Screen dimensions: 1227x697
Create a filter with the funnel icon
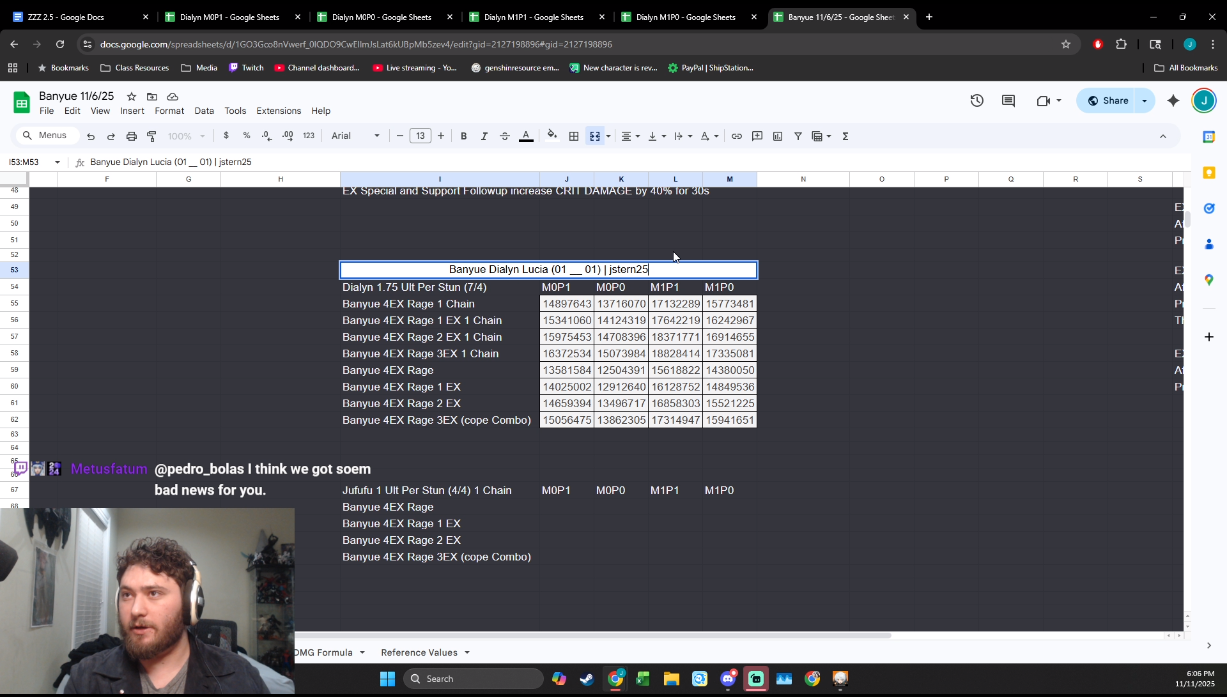[798, 136]
